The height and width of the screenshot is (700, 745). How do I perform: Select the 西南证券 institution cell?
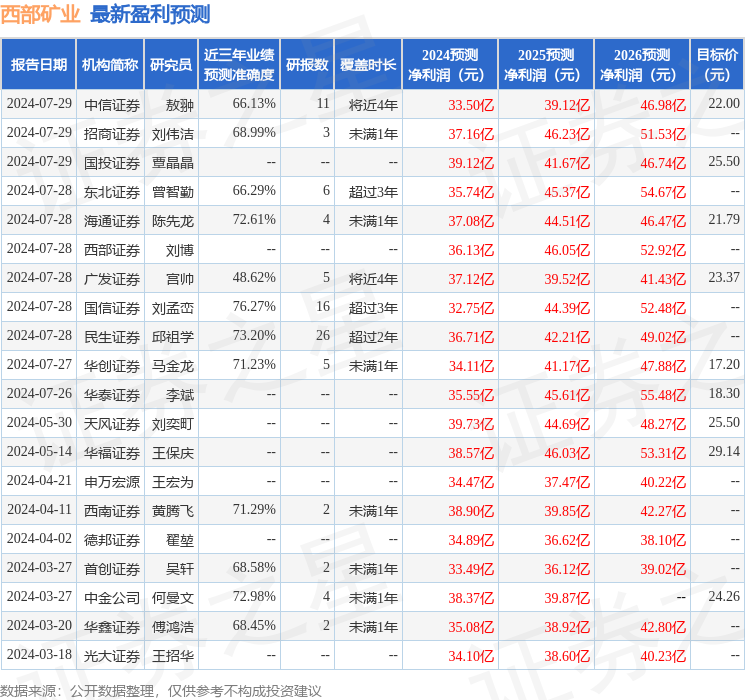[112, 510]
